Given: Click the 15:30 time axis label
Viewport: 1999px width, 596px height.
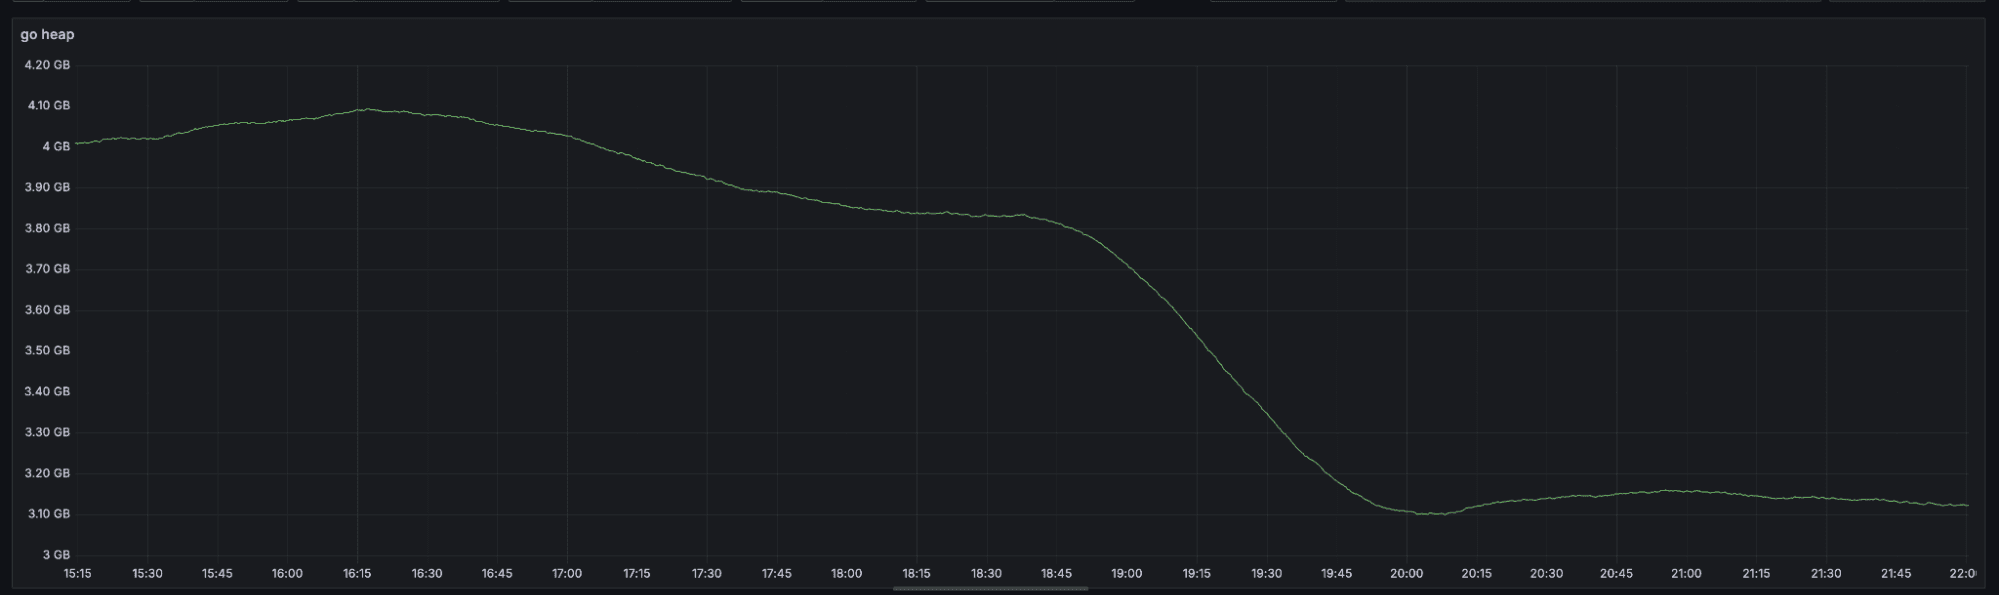Looking at the screenshot, I should [147, 574].
